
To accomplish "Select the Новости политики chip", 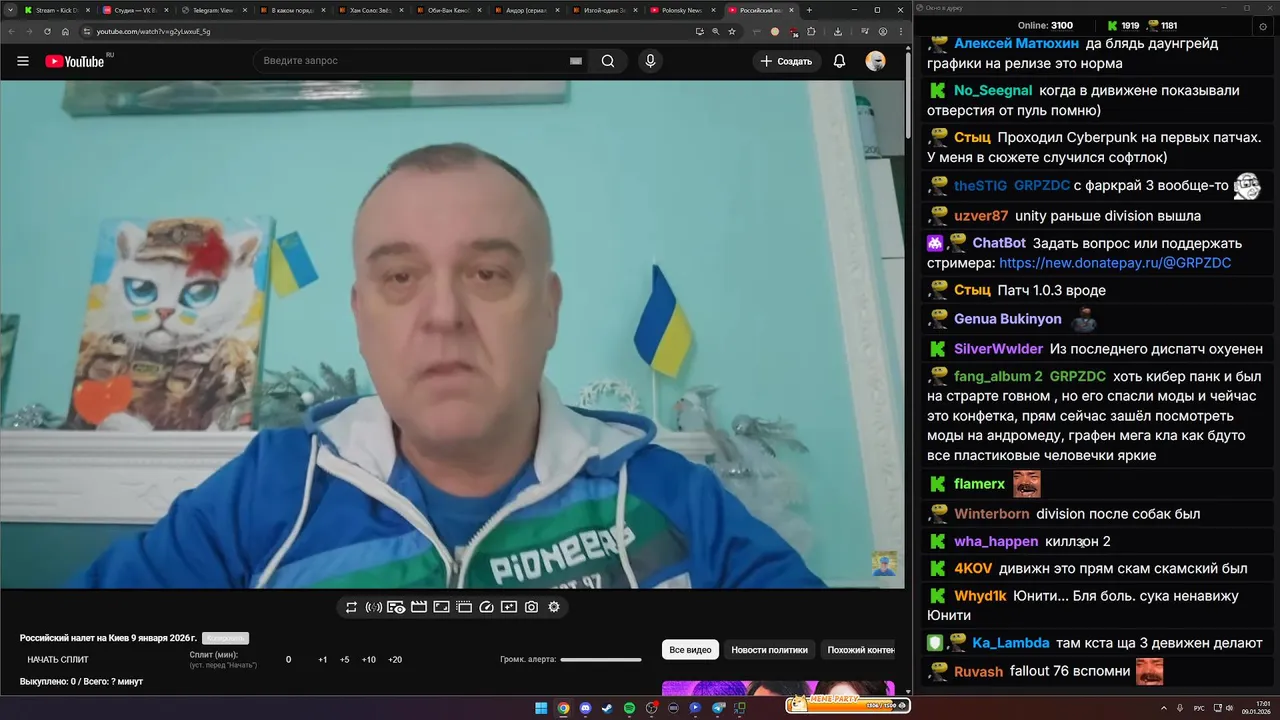I will pos(769,650).
